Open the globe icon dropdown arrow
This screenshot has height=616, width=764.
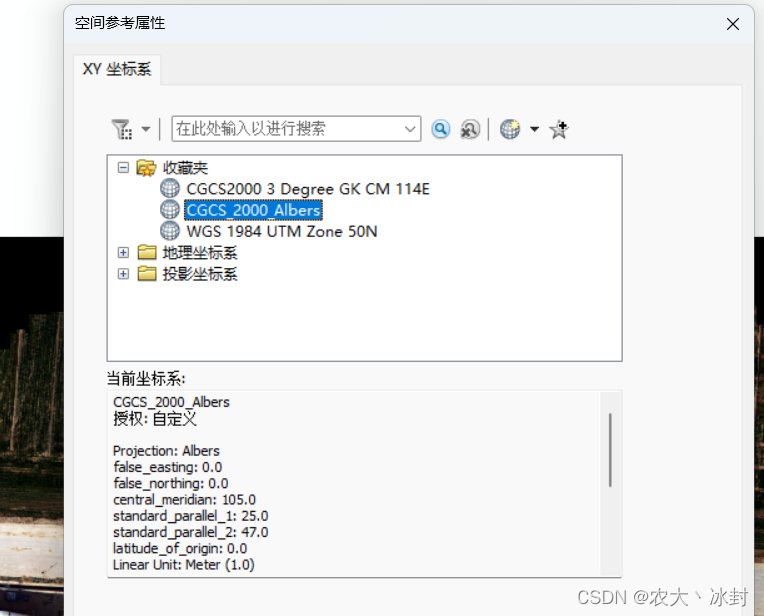[535, 129]
